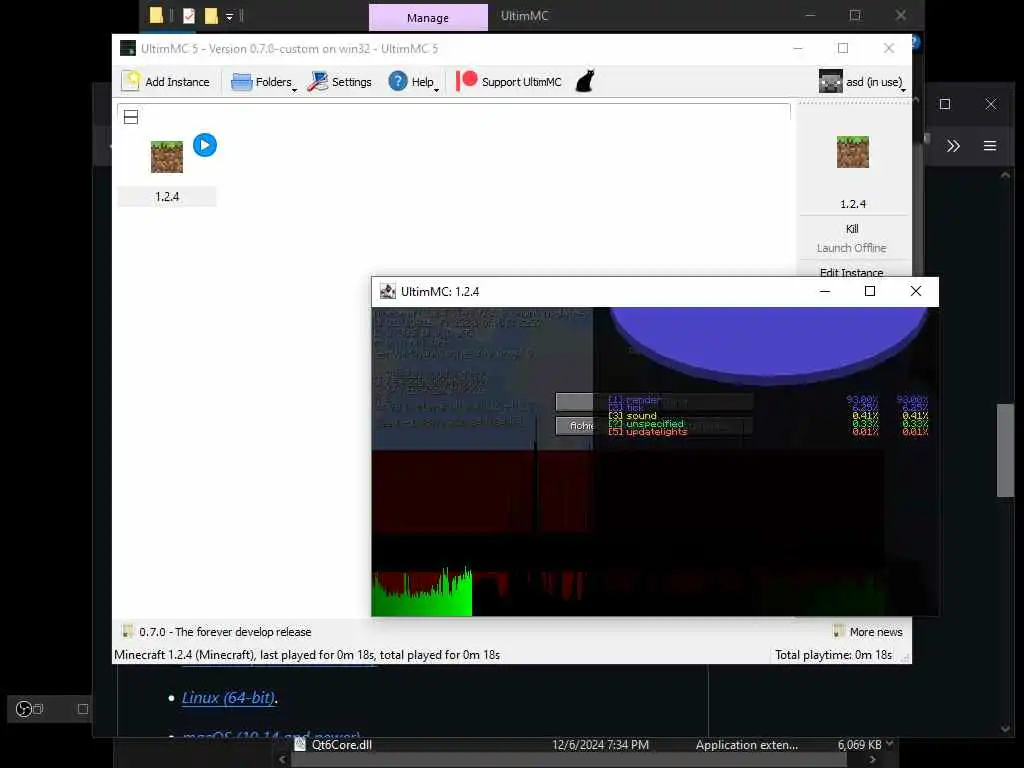Click Edit Instance in side panel

(x=852, y=271)
